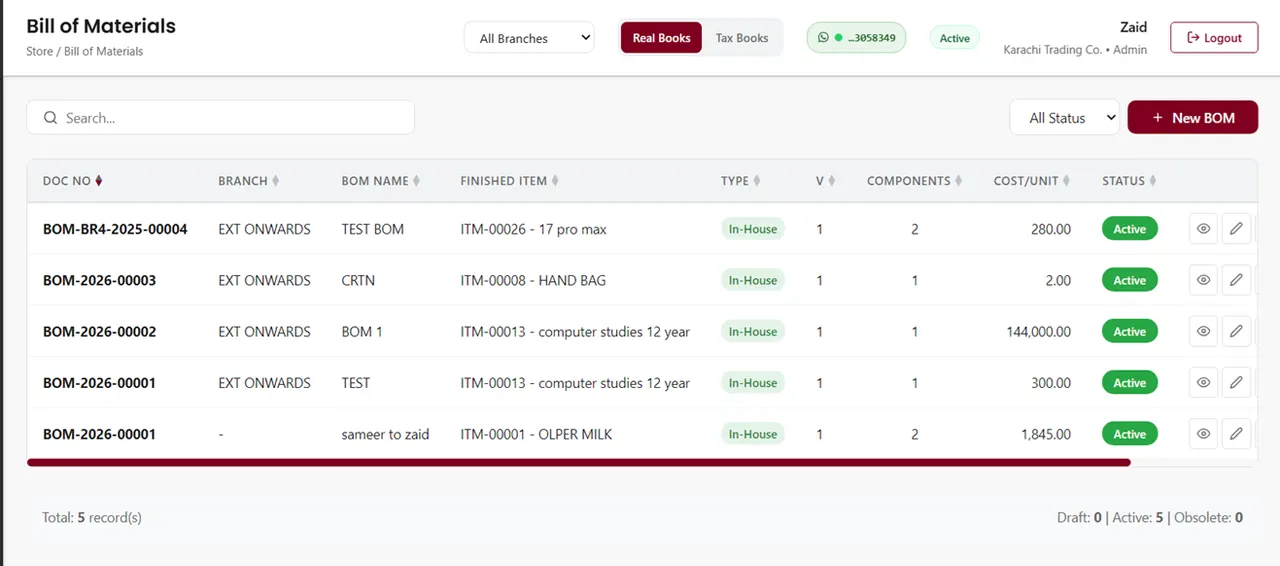Select ITM-00026 - 17 pro max cell

point(533,229)
